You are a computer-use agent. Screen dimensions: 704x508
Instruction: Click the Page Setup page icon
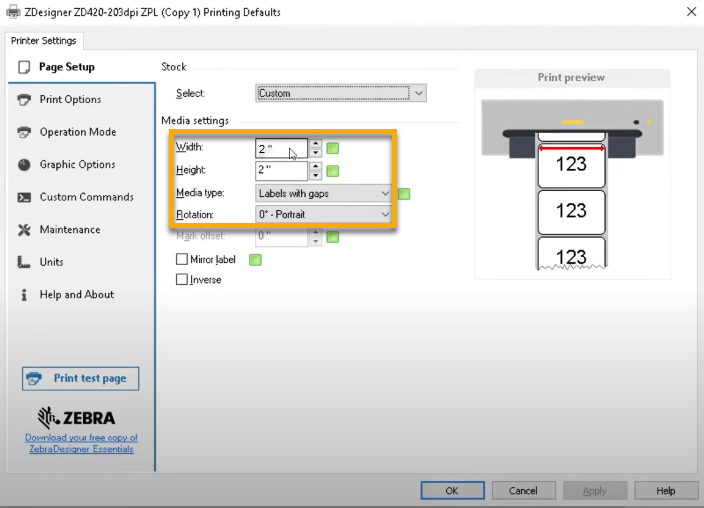point(24,67)
